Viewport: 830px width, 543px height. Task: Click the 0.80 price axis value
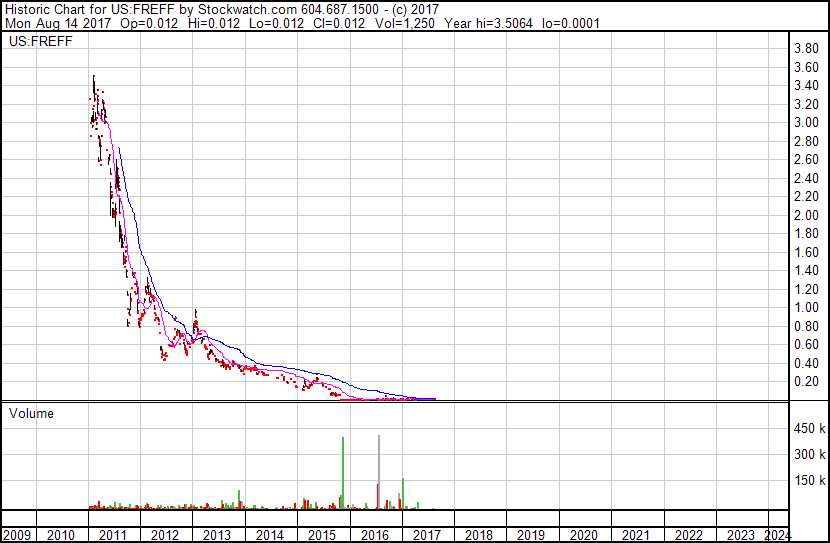806,327
